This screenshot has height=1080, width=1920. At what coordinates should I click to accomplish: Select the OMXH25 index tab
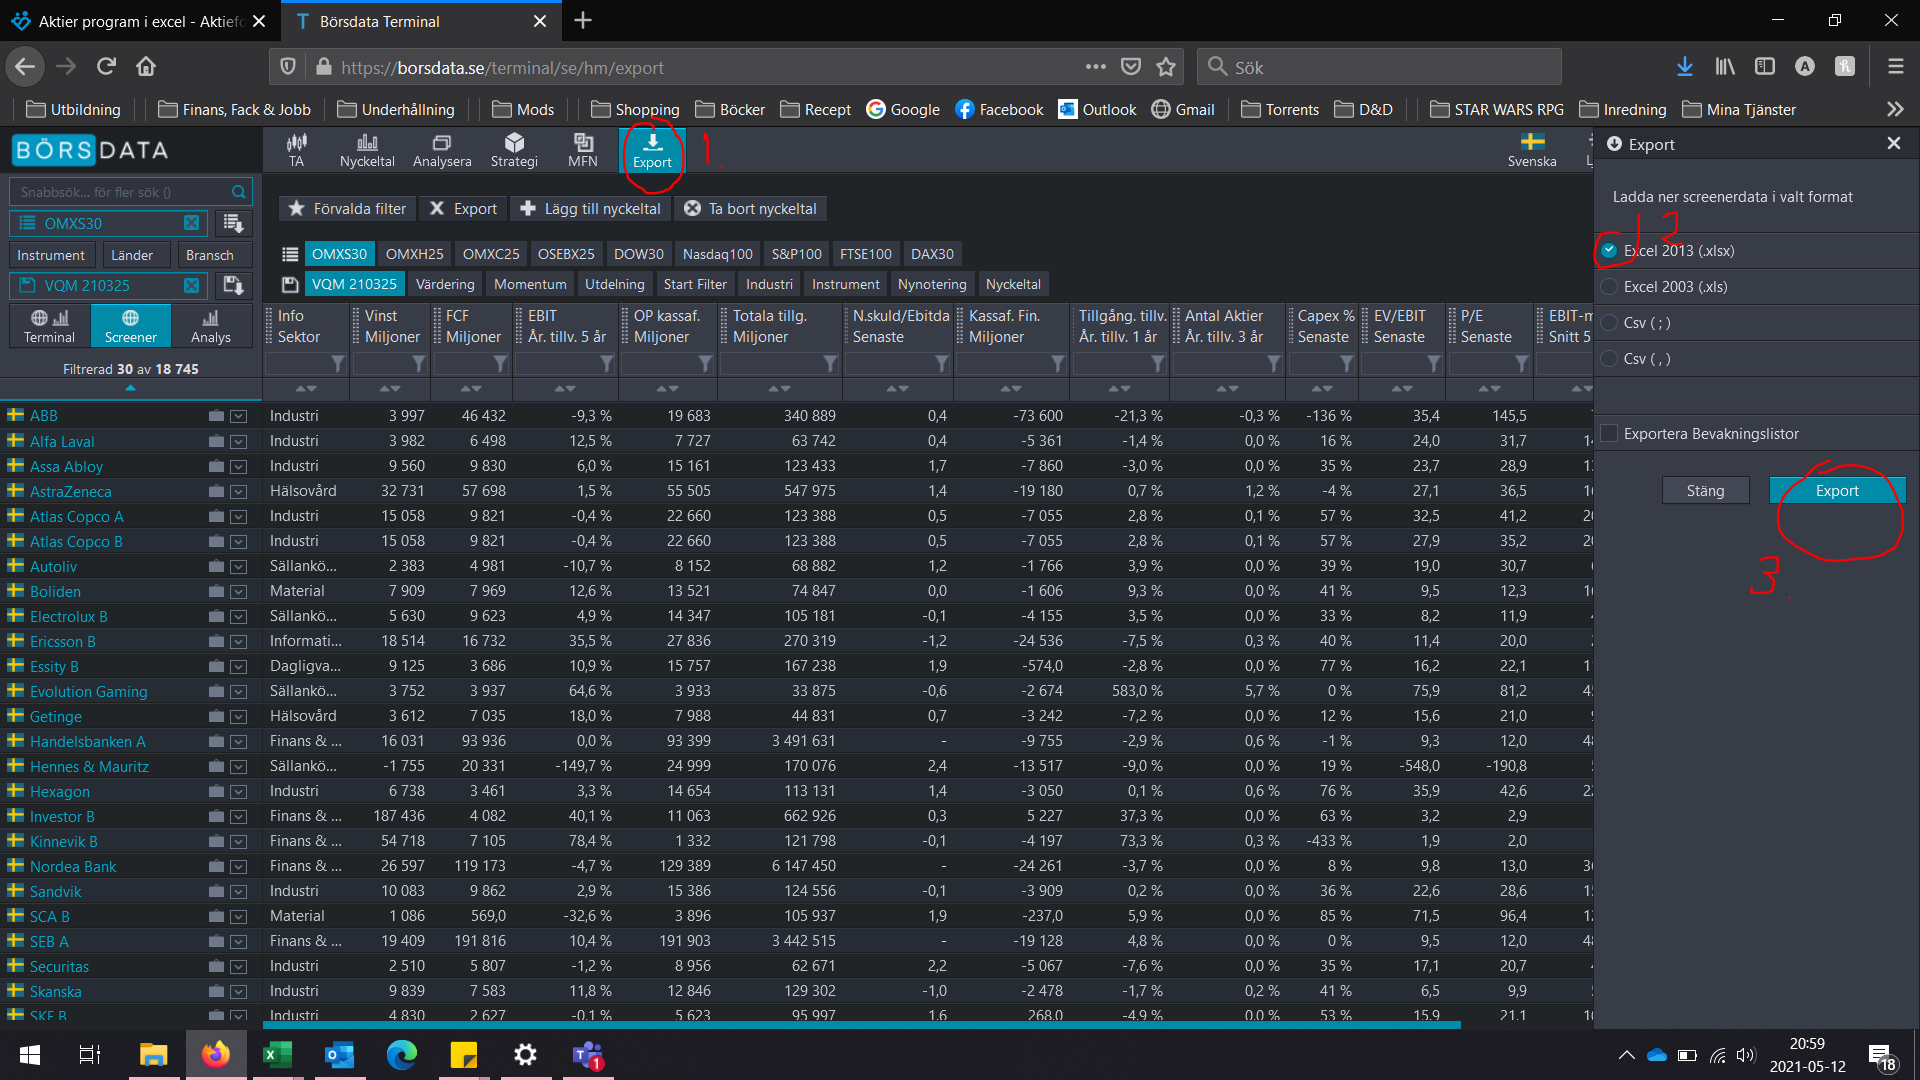pos(414,254)
